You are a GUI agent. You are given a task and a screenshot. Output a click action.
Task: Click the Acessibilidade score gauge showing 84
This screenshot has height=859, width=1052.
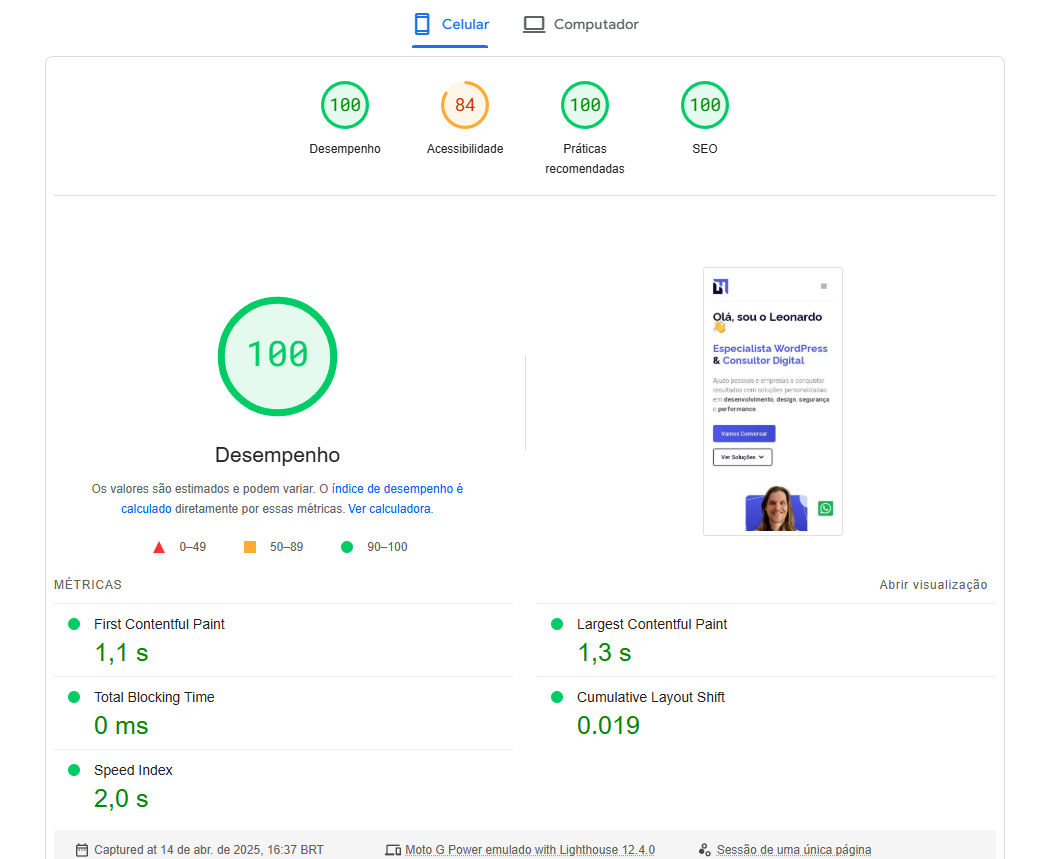tap(465, 105)
